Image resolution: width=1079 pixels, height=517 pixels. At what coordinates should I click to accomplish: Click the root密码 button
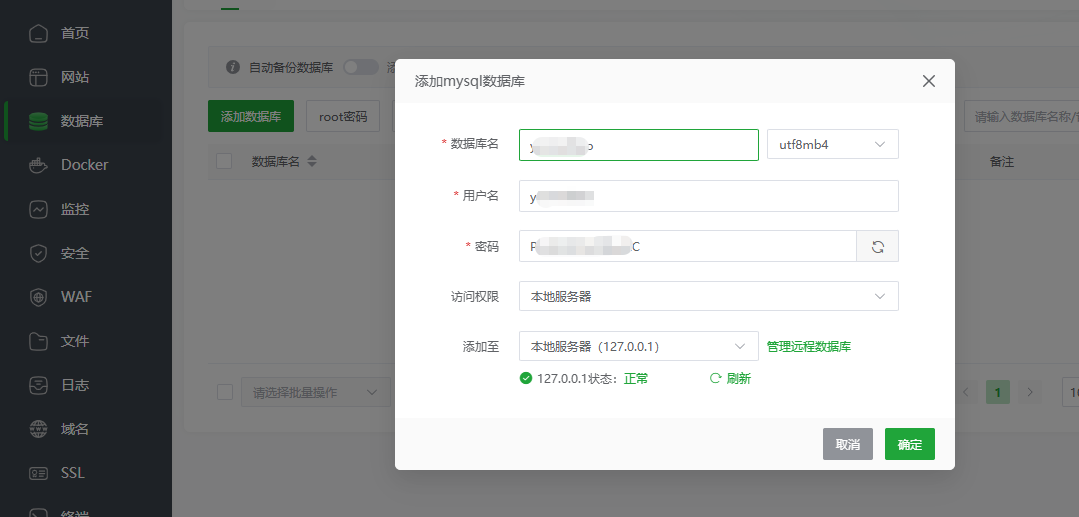point(343,116)
